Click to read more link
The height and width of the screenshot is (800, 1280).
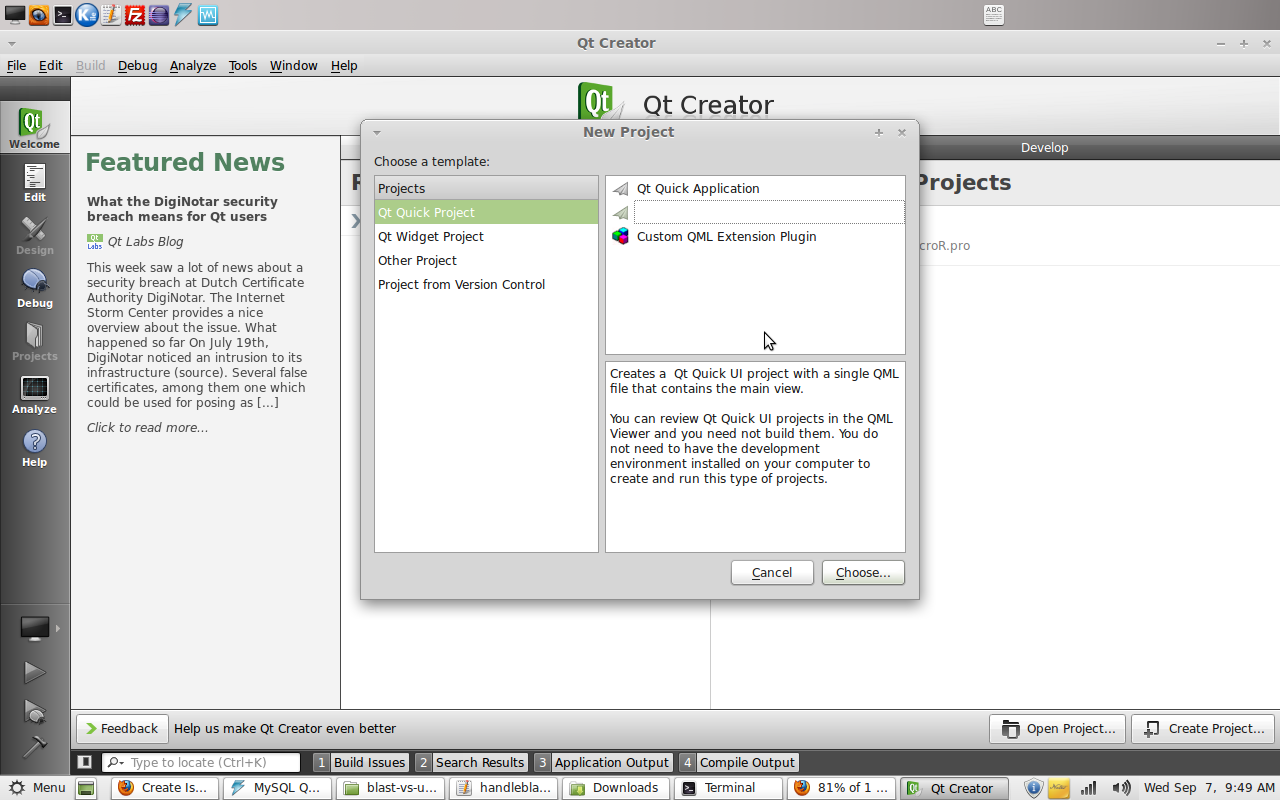[x=147, y=427]
